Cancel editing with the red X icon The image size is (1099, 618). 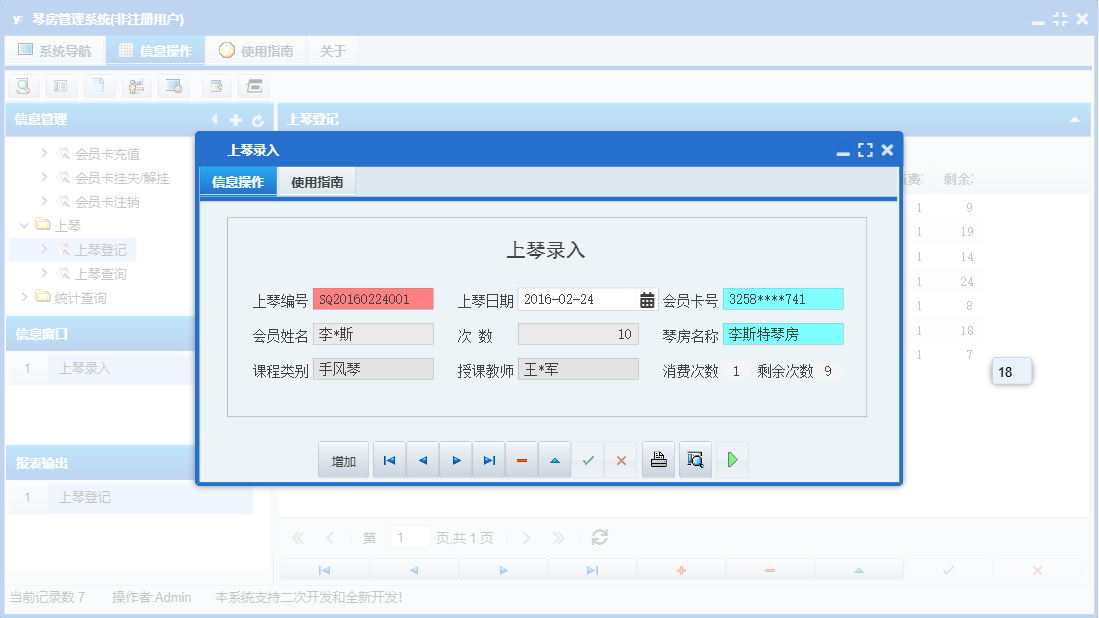point(621,459)
